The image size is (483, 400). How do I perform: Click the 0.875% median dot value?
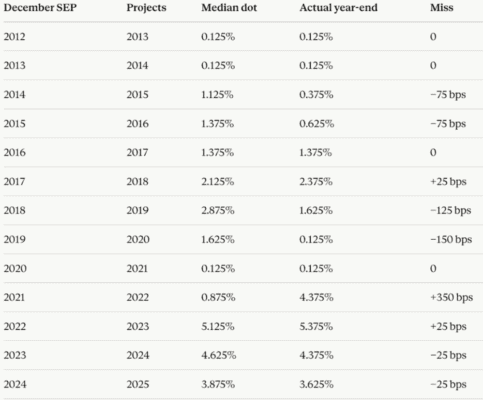click(218, 297)
